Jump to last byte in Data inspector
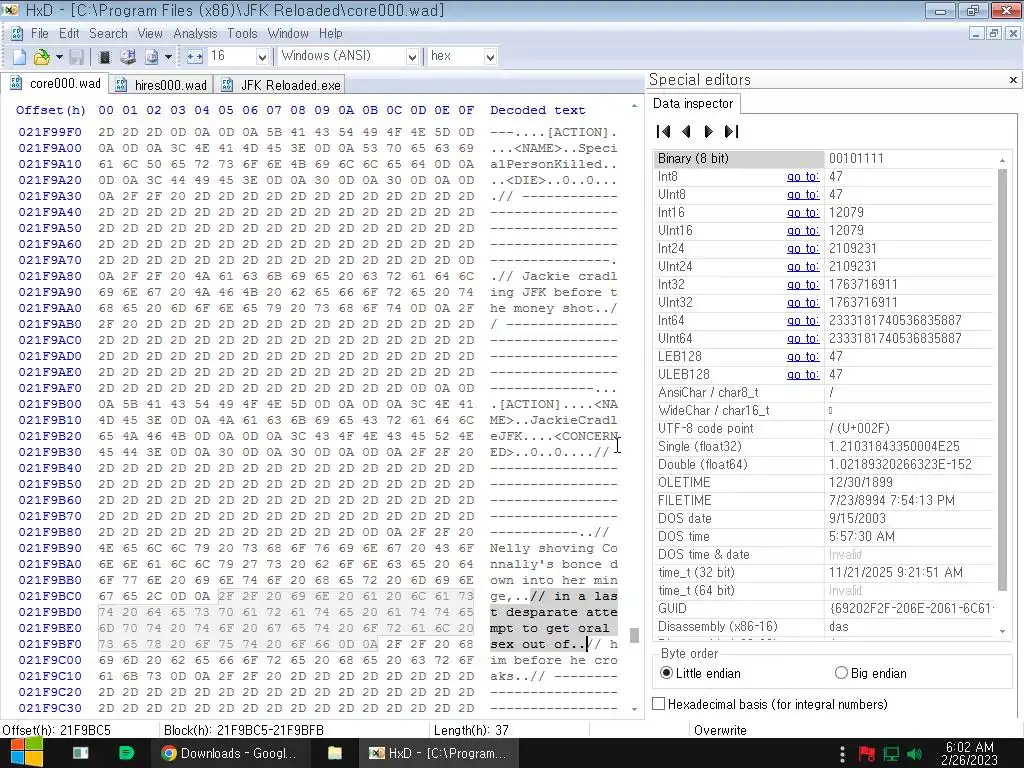The width and height of the screenshot is (1024, 768). pos(731,132)
